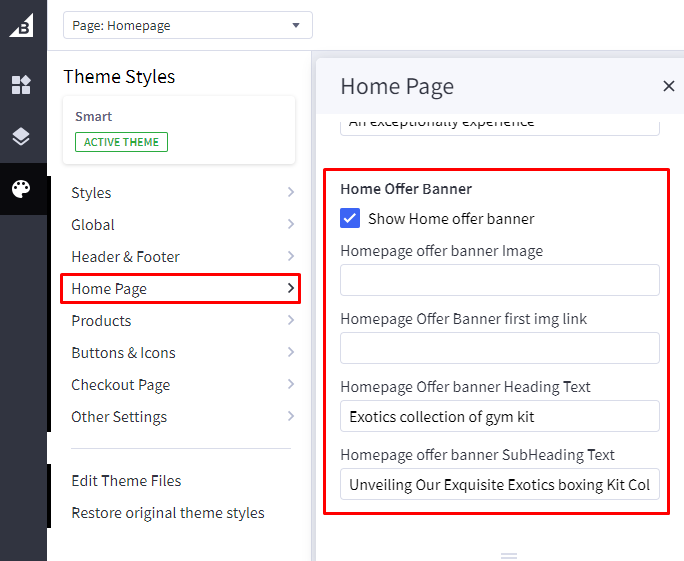The width and height of the screenshot is (684, 561).
Task: Open Buttons & Icons settings
Action: [x=181, y=353]
